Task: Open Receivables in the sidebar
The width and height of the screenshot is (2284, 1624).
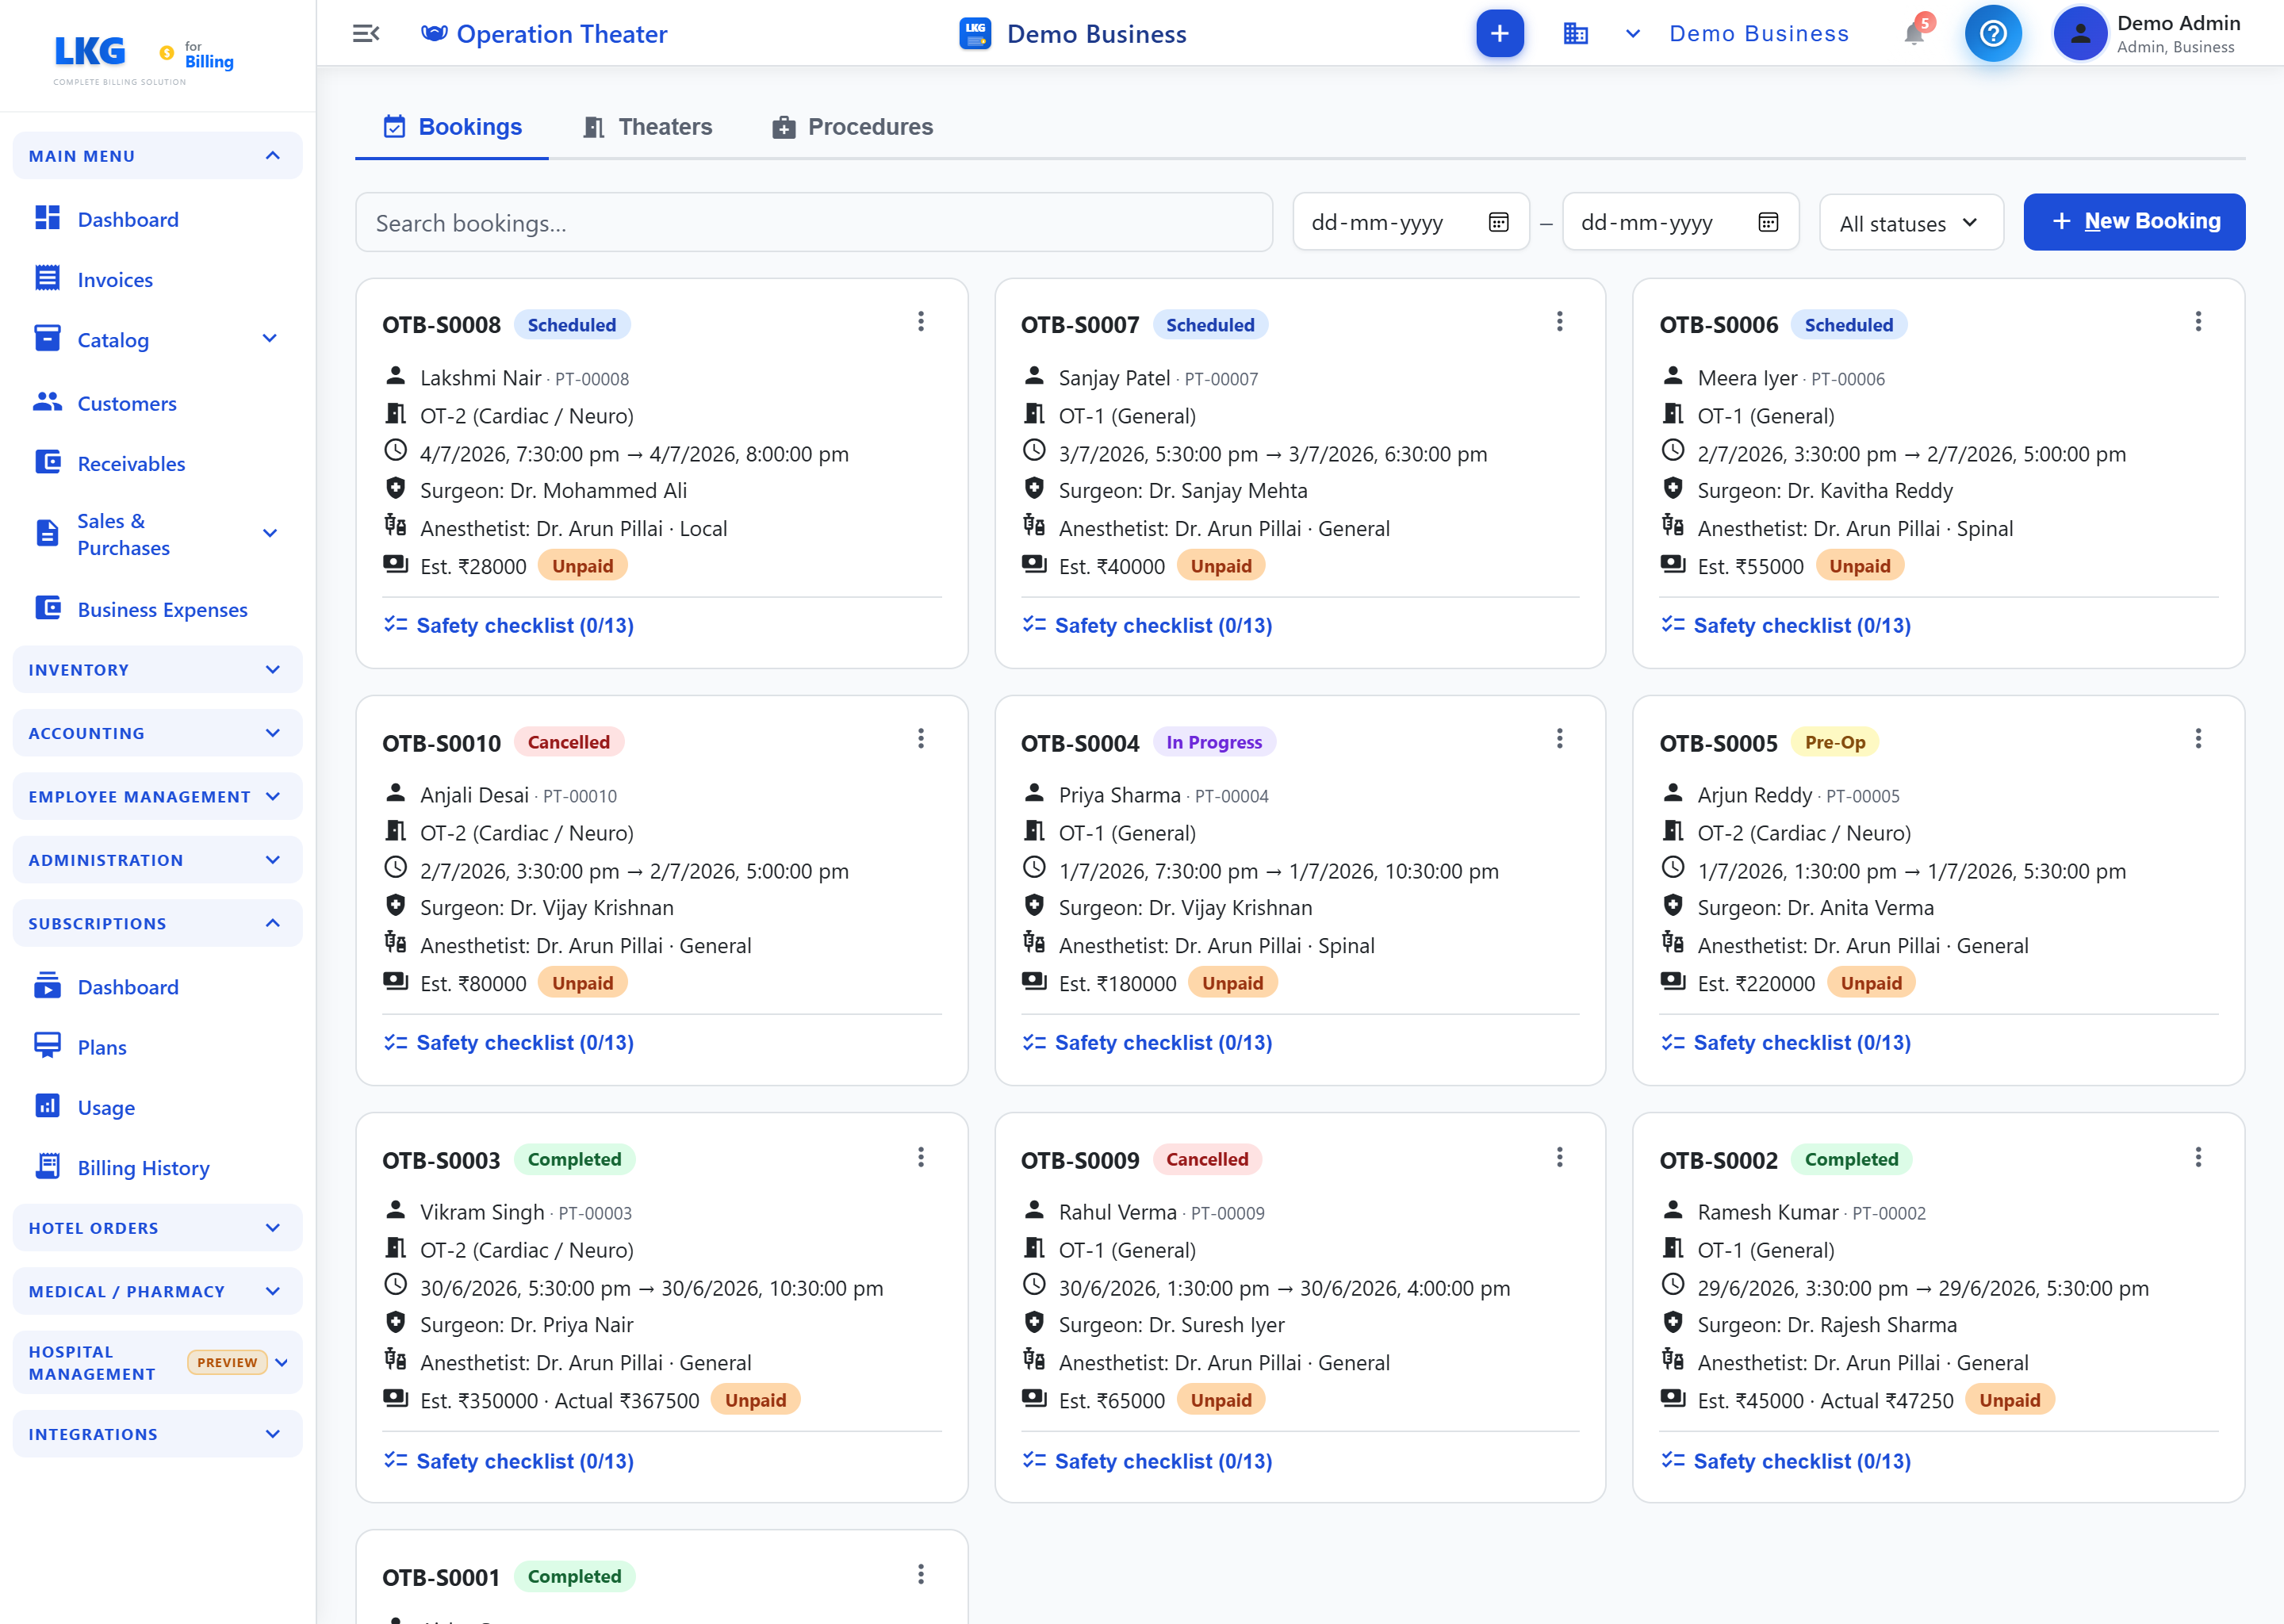Action: 131,464
